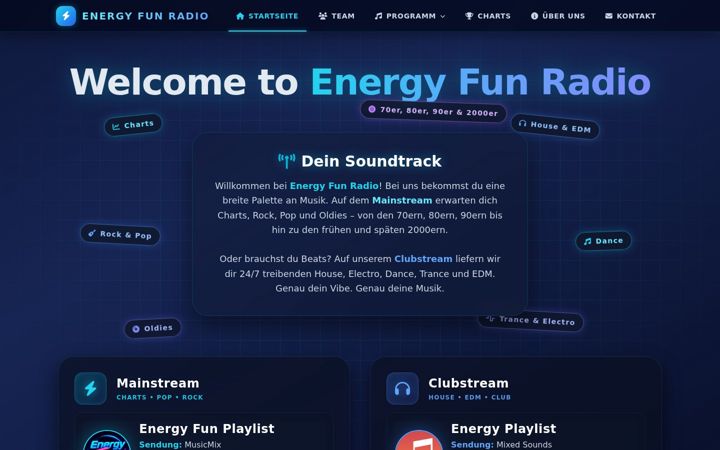Screen dimensions: 720x450
Task: Click the home icon beside Startseite
Action: [240, 16]
